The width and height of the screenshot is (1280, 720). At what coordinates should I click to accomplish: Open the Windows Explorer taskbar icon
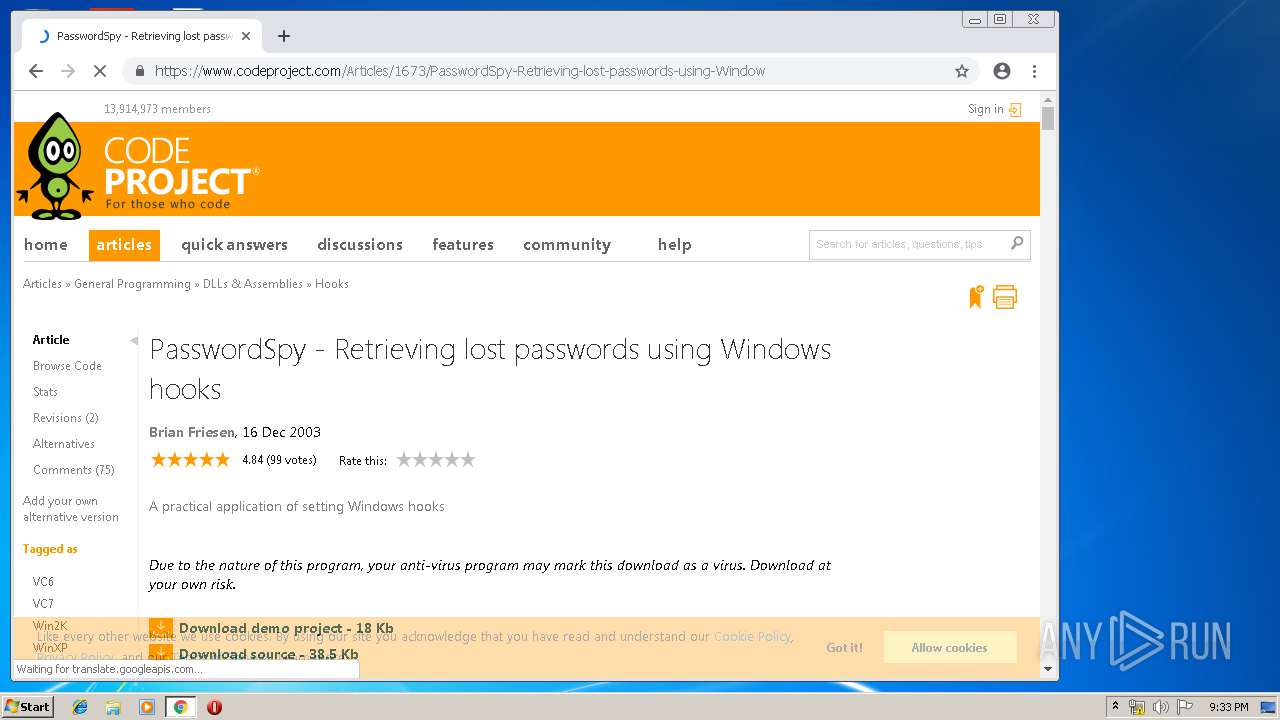[x=113, y=707]
